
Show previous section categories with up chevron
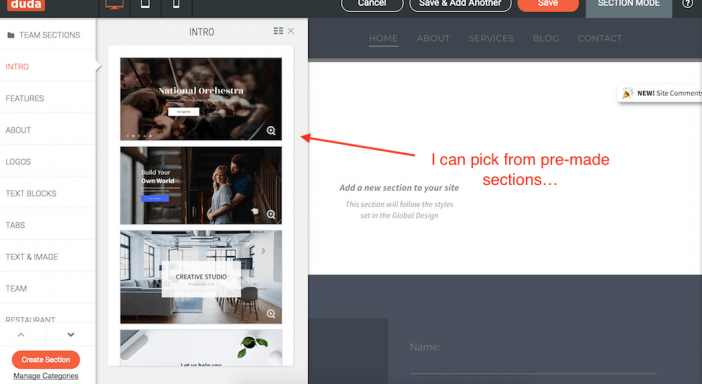point(21,334)
